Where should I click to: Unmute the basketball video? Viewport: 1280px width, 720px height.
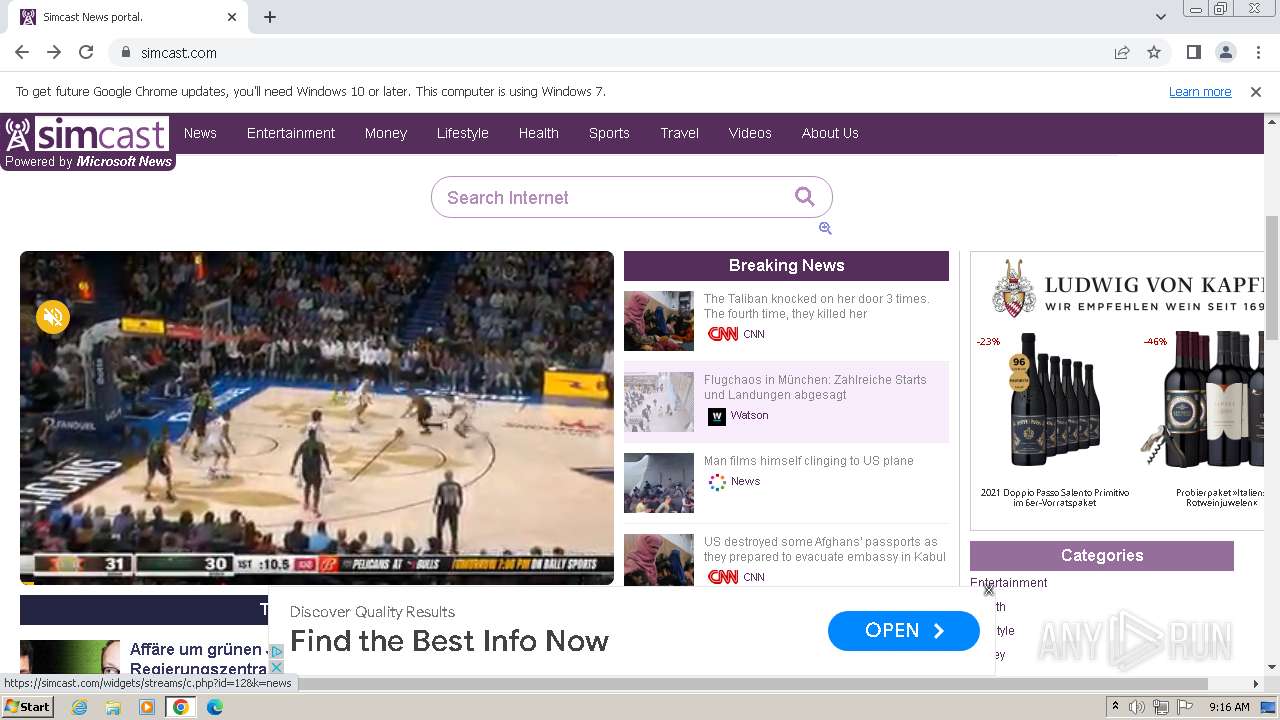coord(53,317)
